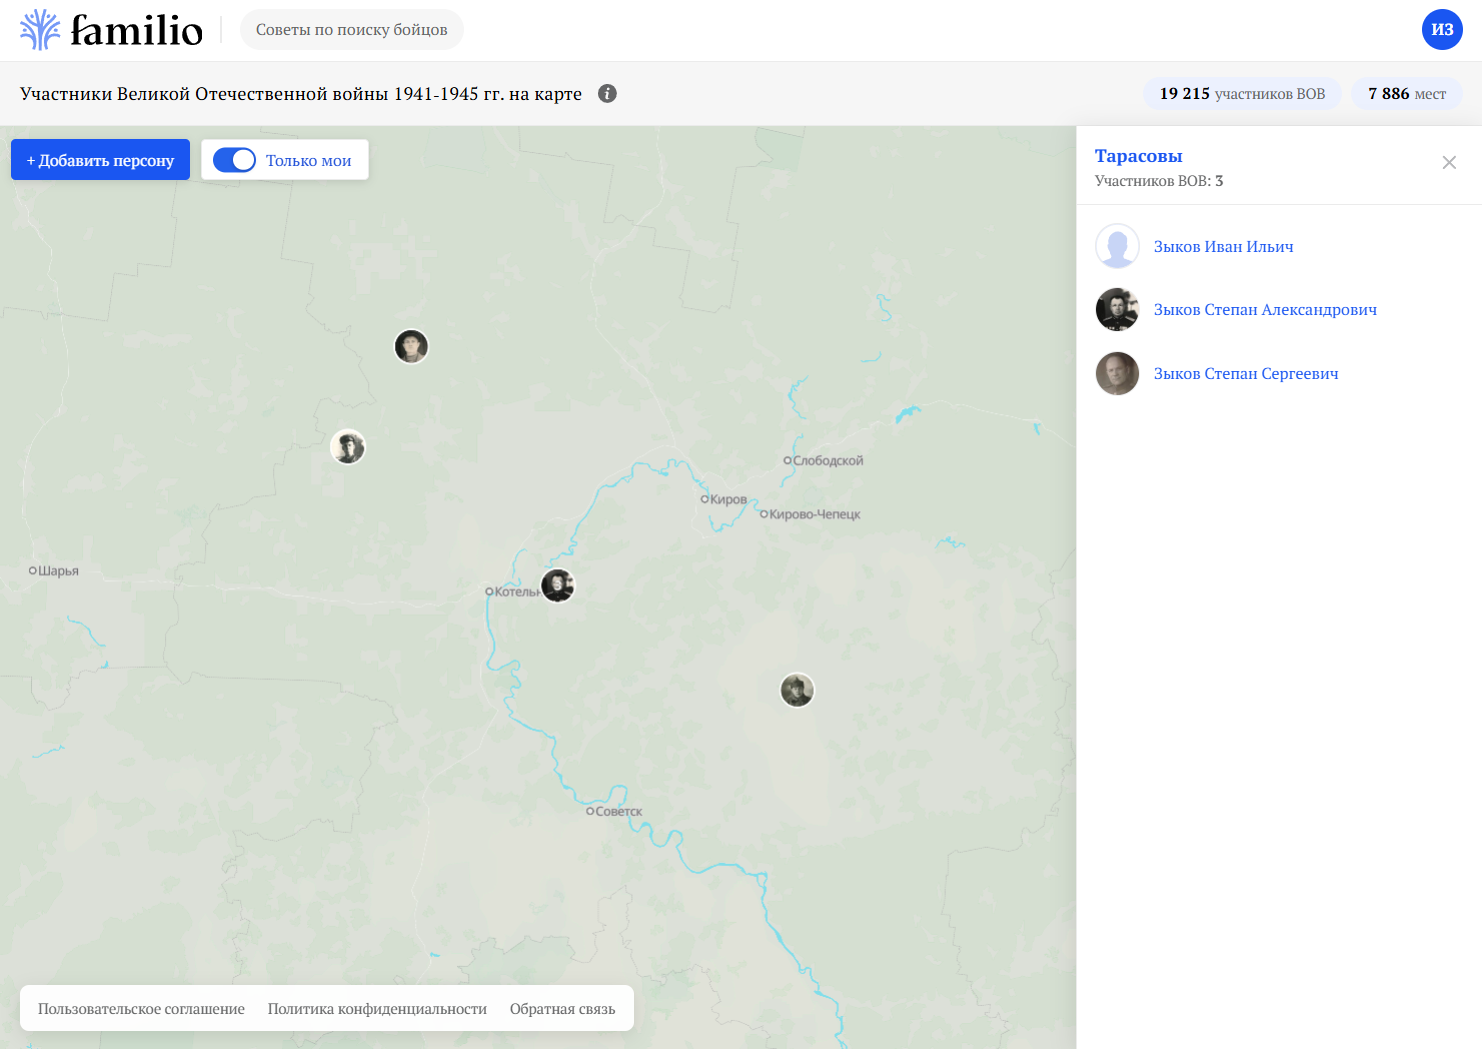Select the map photo marker near Котельнич
This screenshot has height=1049, width=1482.
(558, 585)
